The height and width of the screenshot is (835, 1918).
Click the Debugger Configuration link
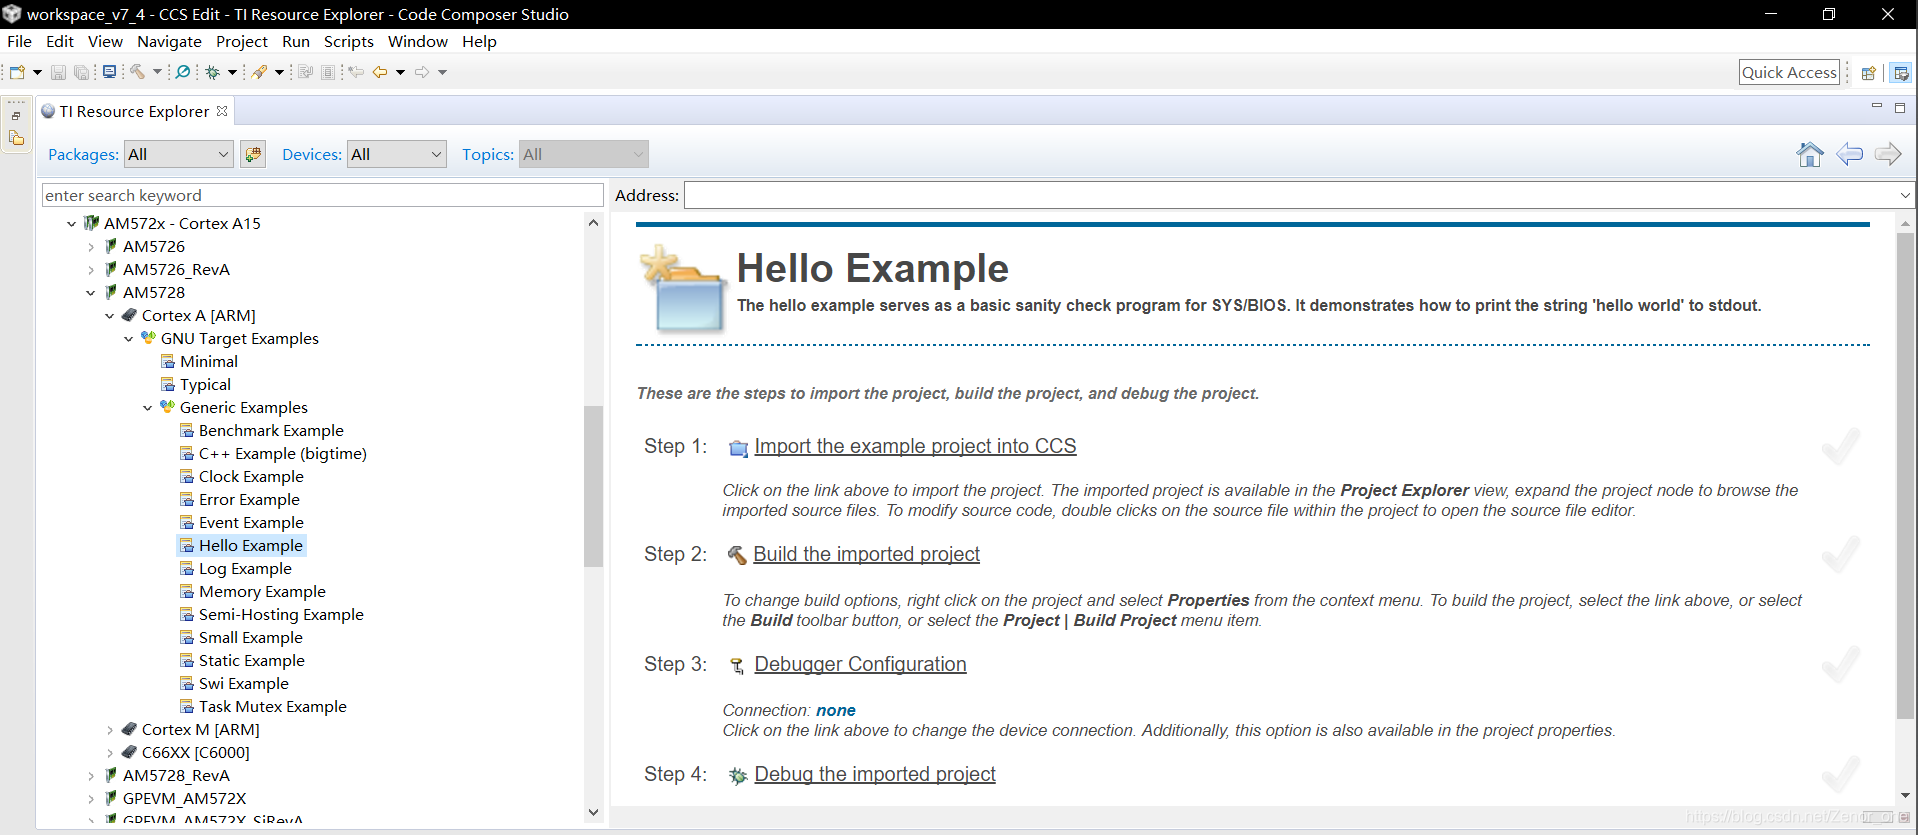coord(860,664)
